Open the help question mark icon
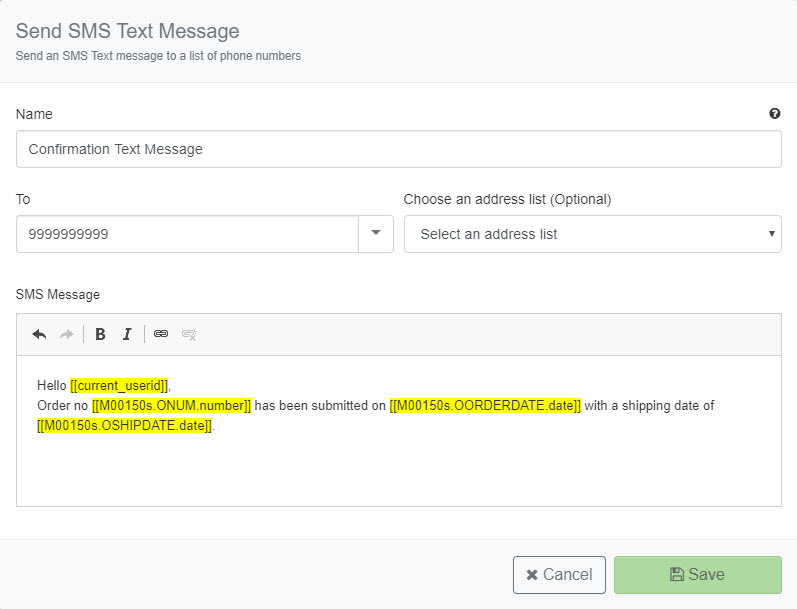Image resolution: width=797 pixels, height=609 pixels. [775, 113]
